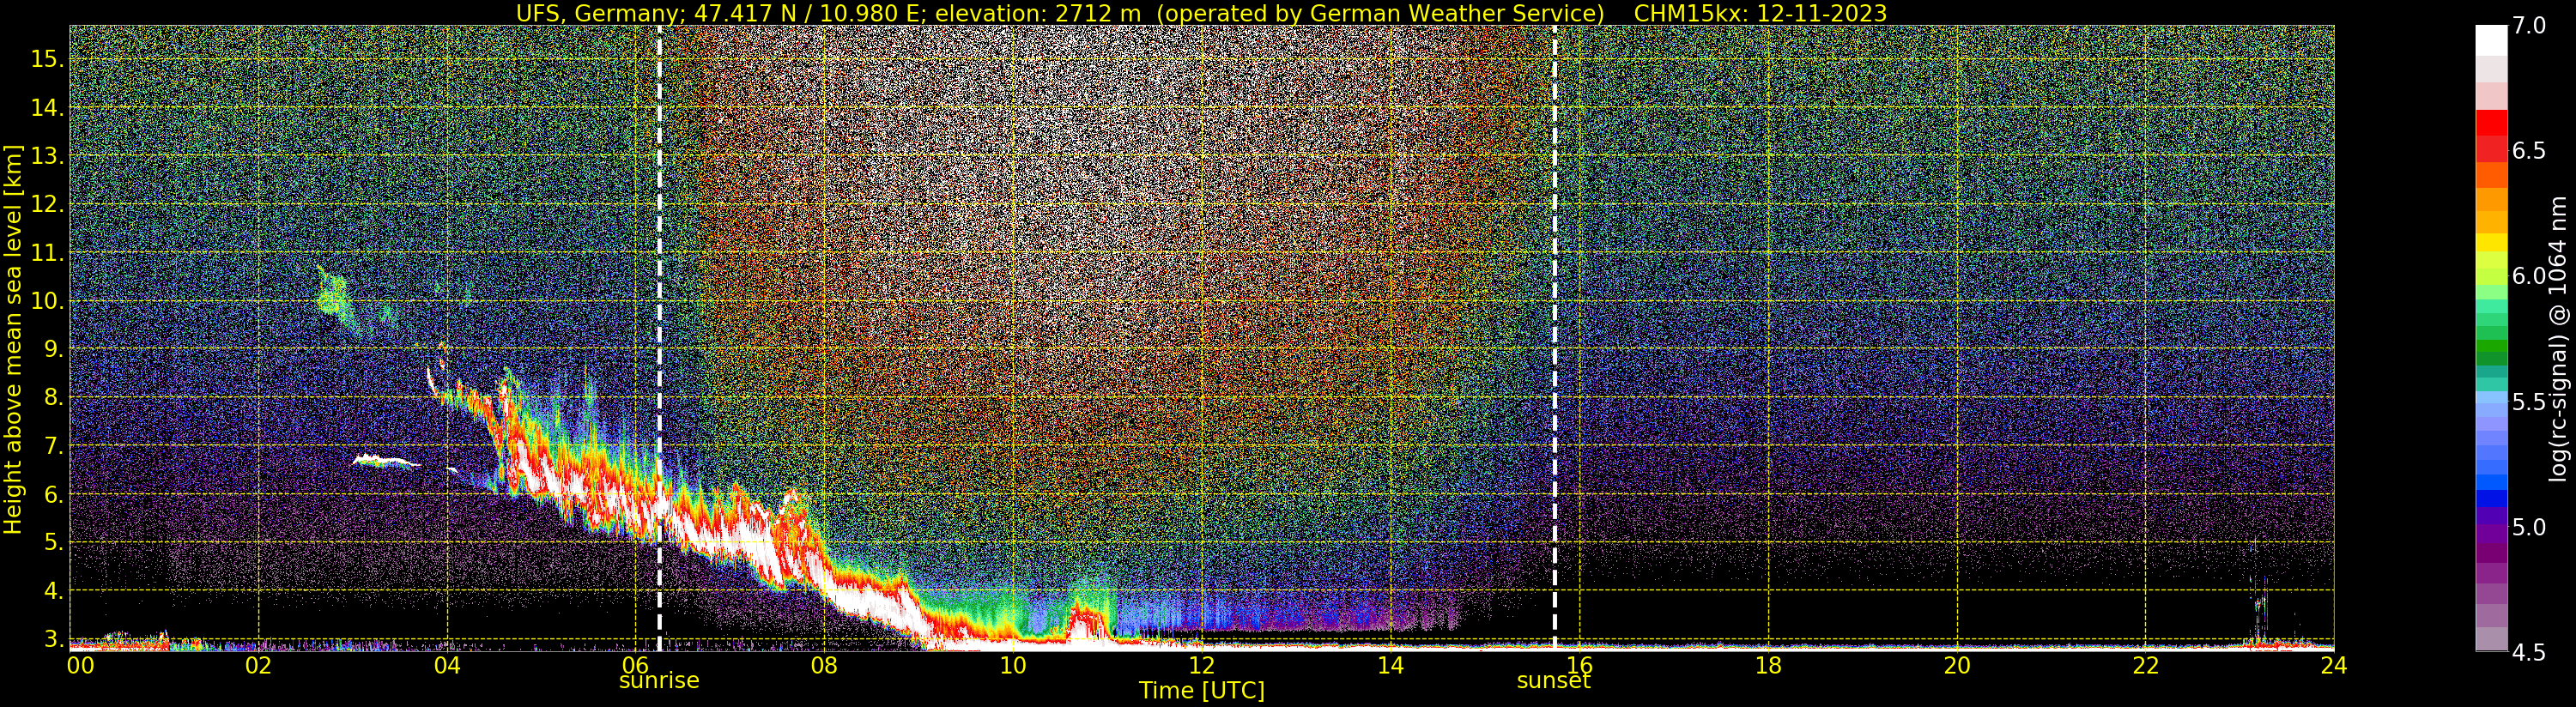This screenshot has width=2576, height=707.
Task: Click the '13.' height tick label
Action: click(47, 156)
